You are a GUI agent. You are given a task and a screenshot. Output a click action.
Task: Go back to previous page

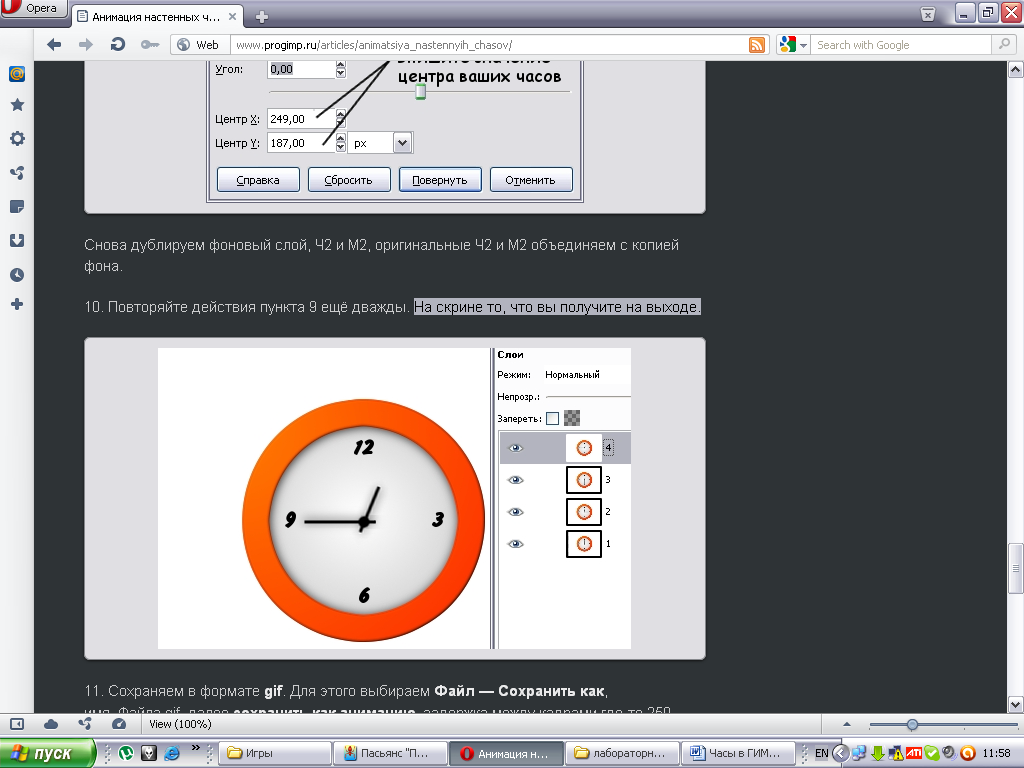tap(54, 44)
